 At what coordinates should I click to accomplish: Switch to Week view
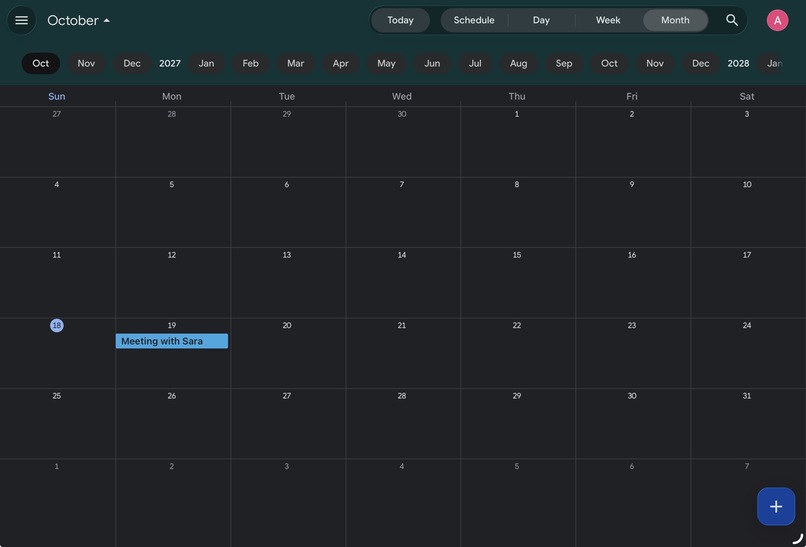(608, 20)
